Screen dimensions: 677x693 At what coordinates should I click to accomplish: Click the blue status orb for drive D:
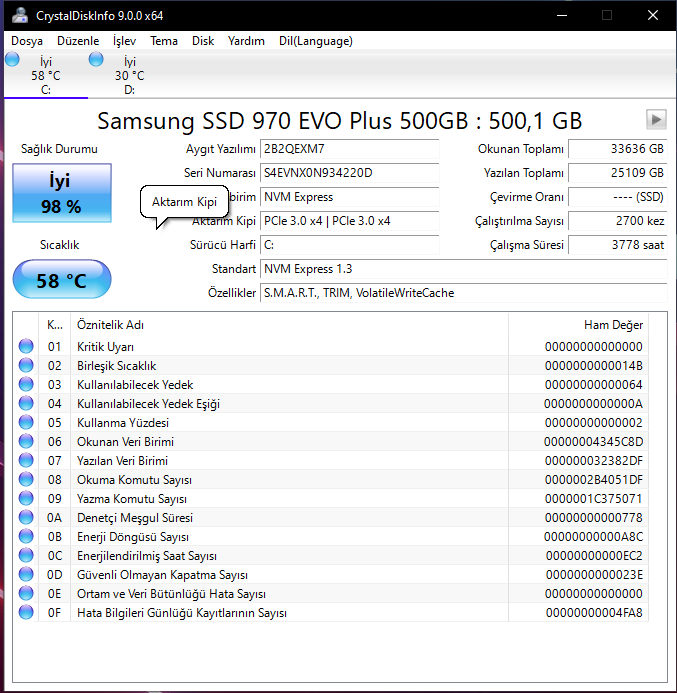(96, 59)
